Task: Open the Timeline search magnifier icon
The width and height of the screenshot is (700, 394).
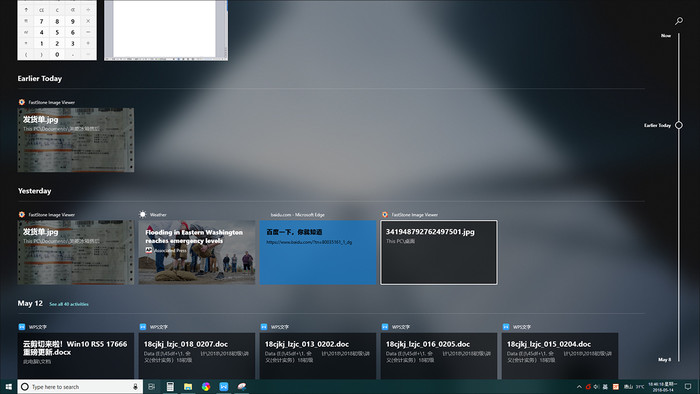Action: [x=679, y=21]
